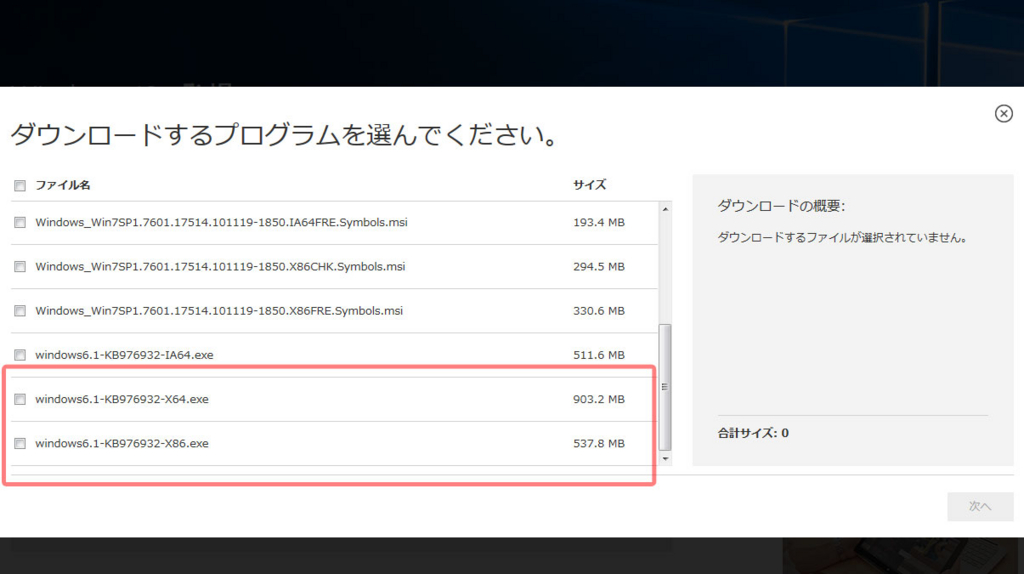
Task: Check the IA64FRE.Symbols.msi file checkbox
Action: [20, 223]
